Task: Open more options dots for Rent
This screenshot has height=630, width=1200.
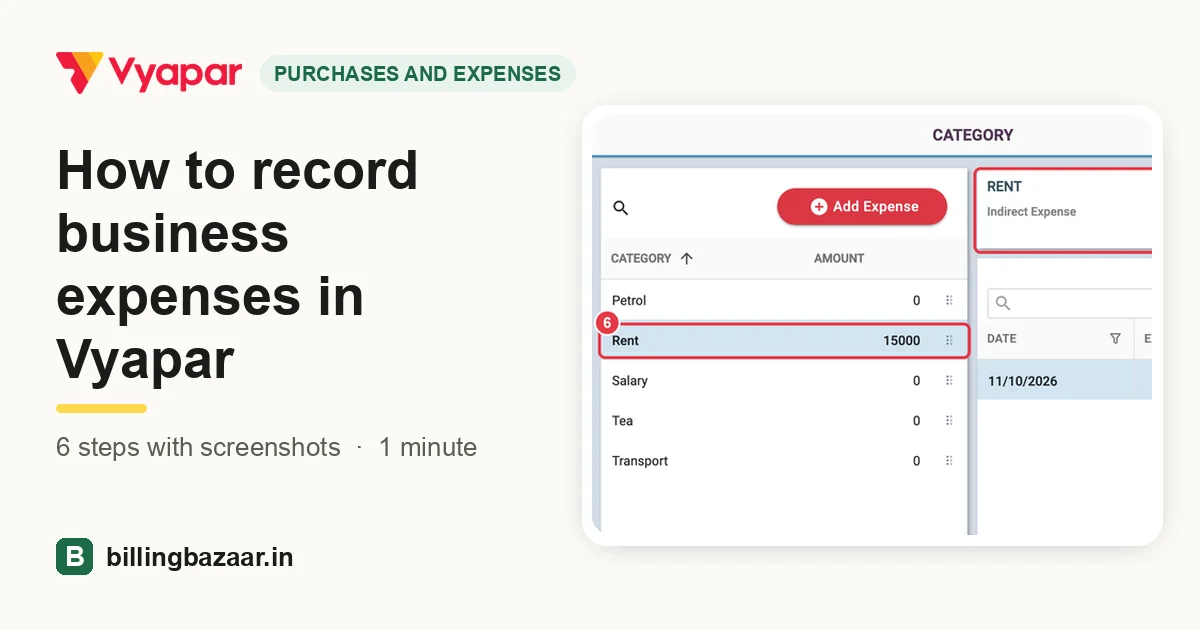Action: (x=949, y=341)
